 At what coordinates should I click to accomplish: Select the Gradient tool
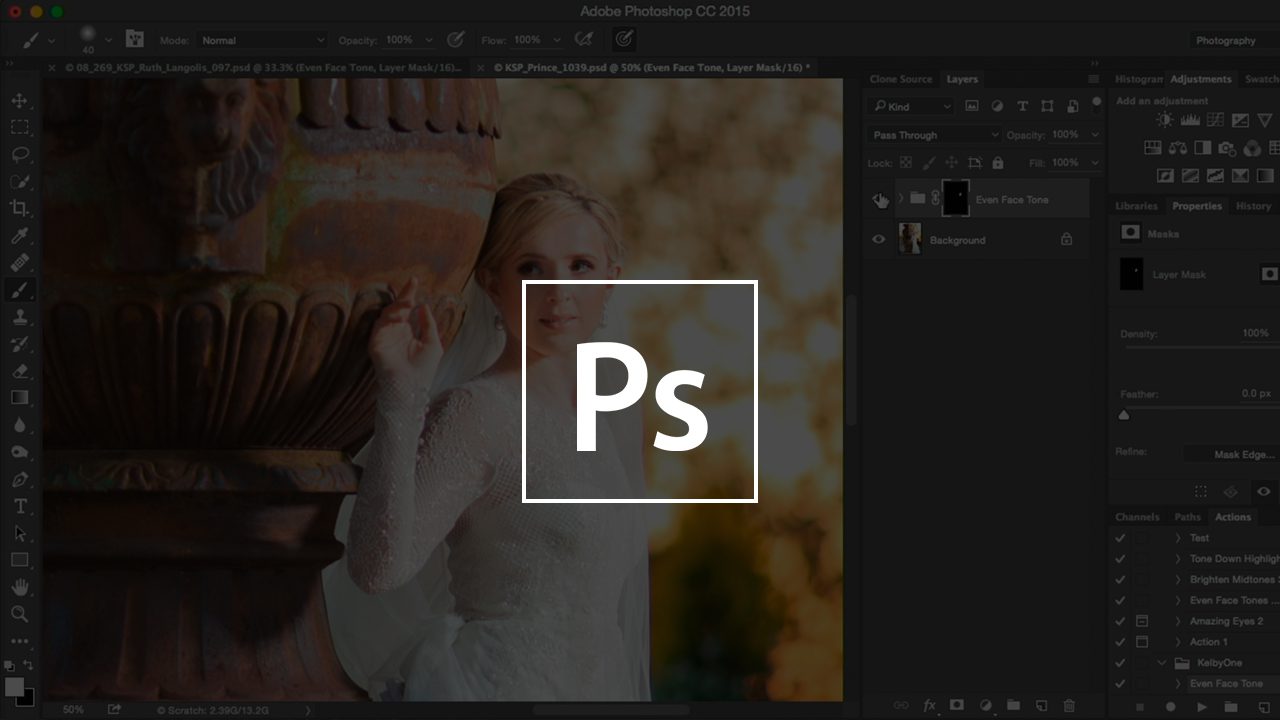[x=19, y=398]
